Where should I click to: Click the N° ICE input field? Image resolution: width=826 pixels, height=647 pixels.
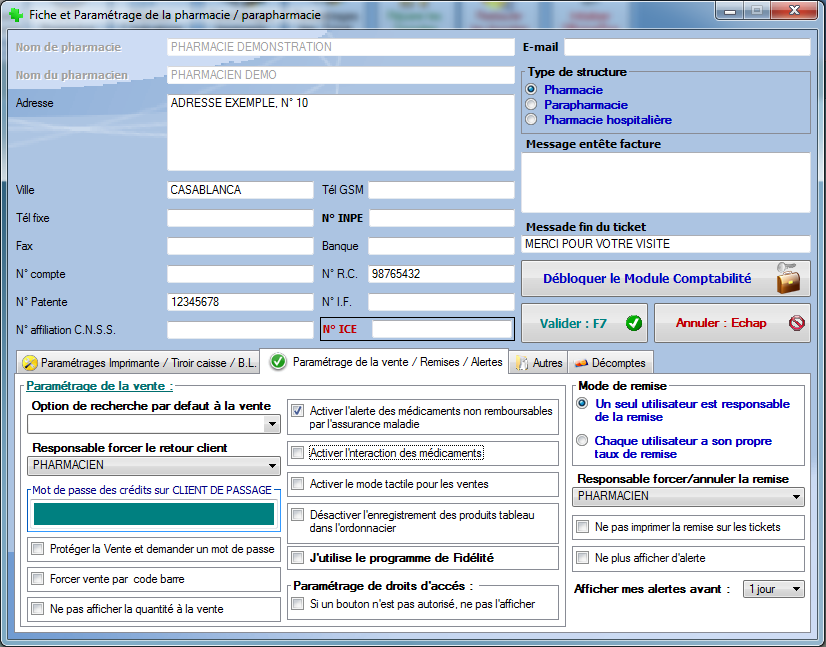[x=441, y=329]
